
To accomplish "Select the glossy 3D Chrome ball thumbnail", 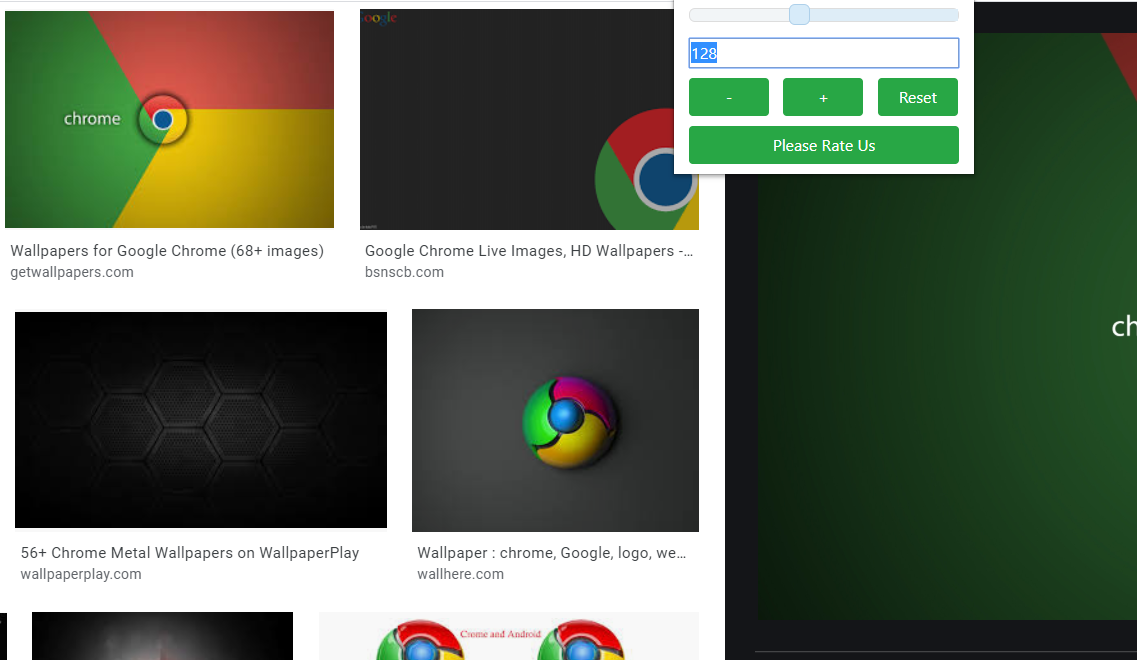I will (555, 420).
